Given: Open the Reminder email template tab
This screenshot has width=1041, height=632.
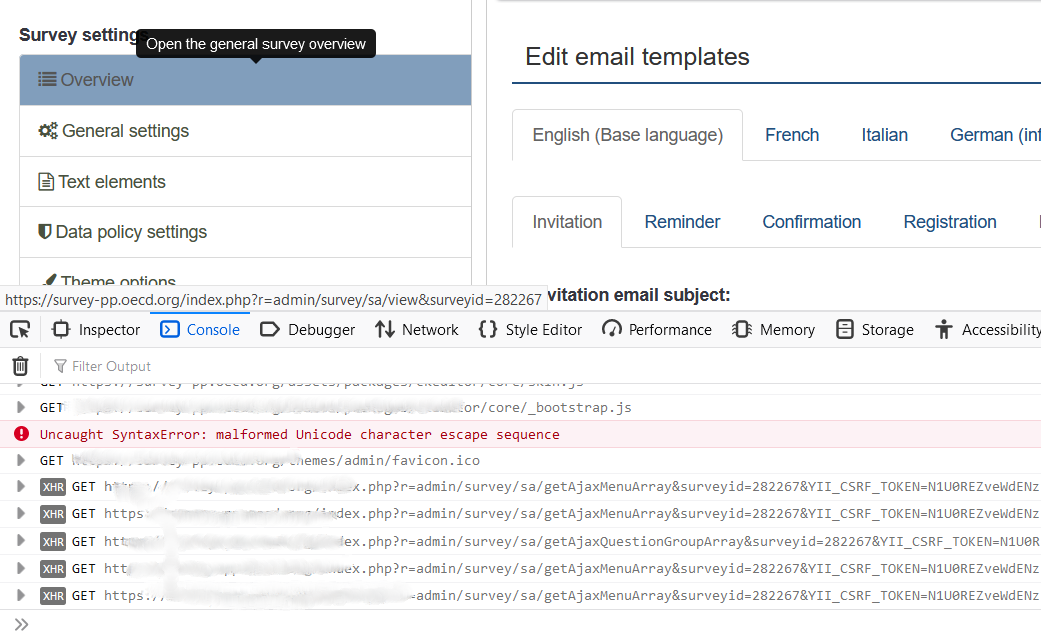Looking at the screenshot, I should tap(682, 222).
